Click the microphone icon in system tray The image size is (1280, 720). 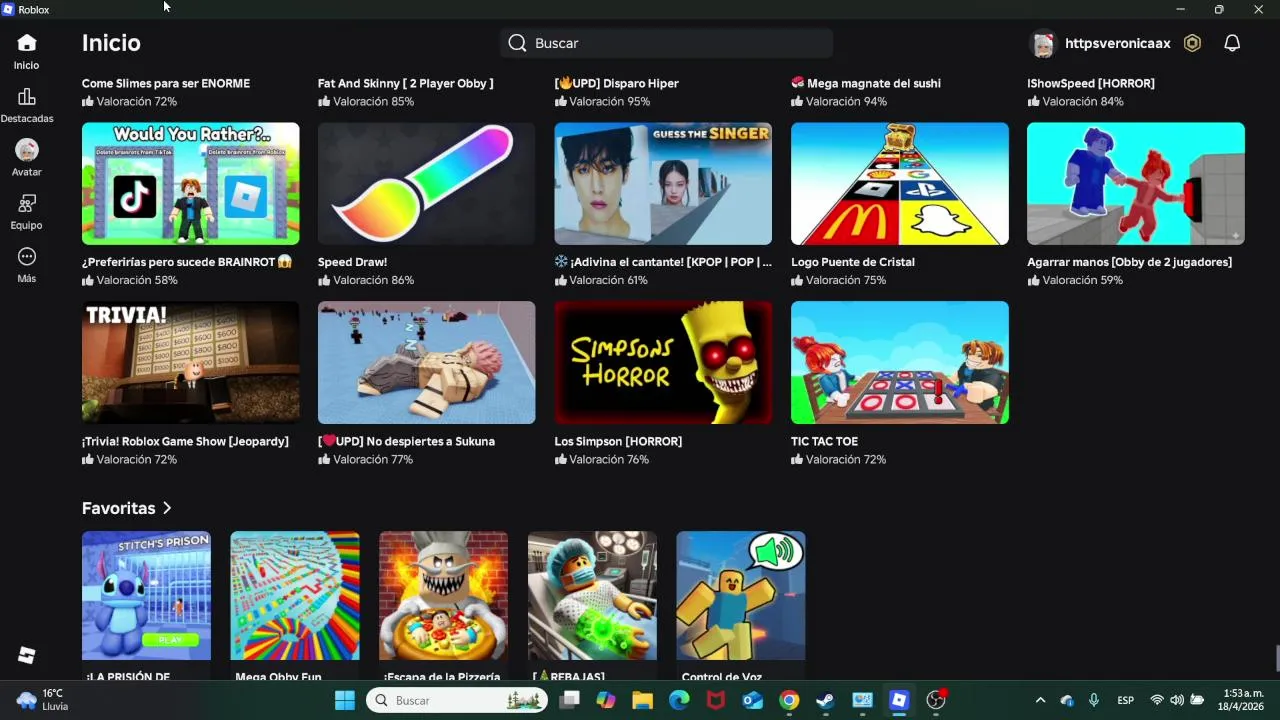1094,700
